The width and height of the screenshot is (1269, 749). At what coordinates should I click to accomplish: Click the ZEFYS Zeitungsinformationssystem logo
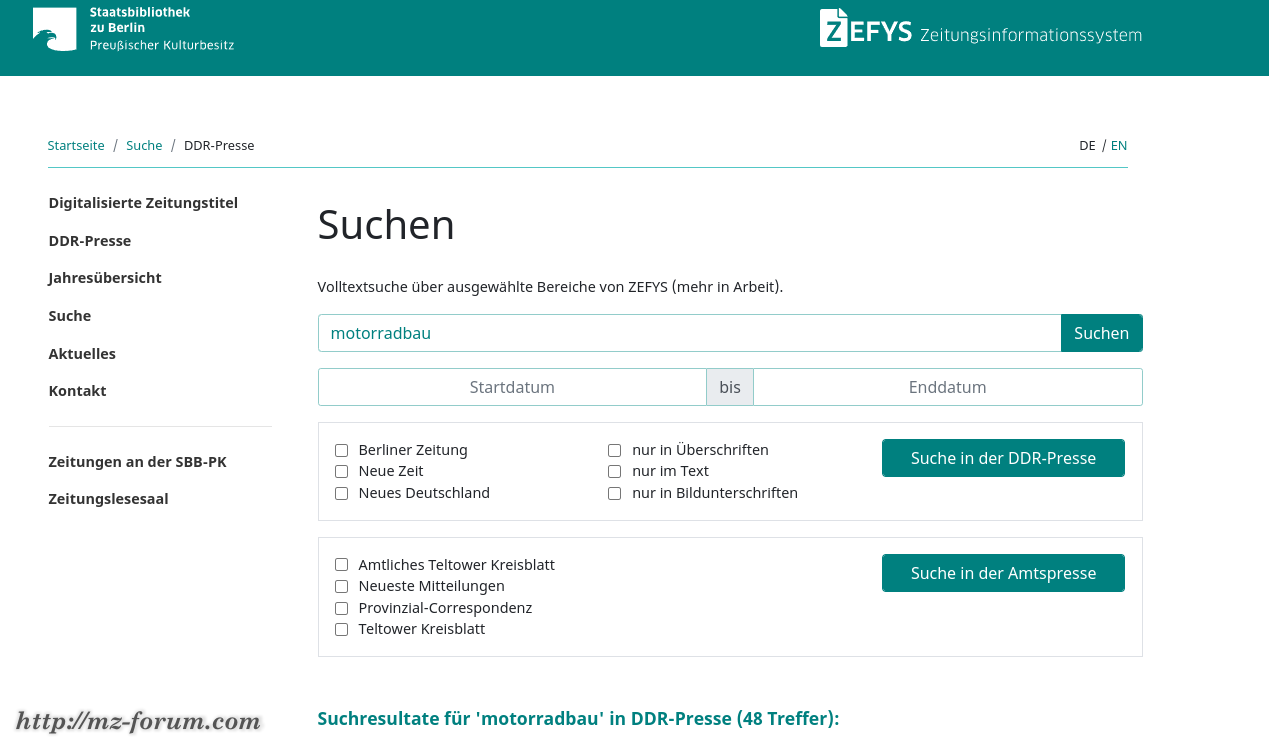980,30
